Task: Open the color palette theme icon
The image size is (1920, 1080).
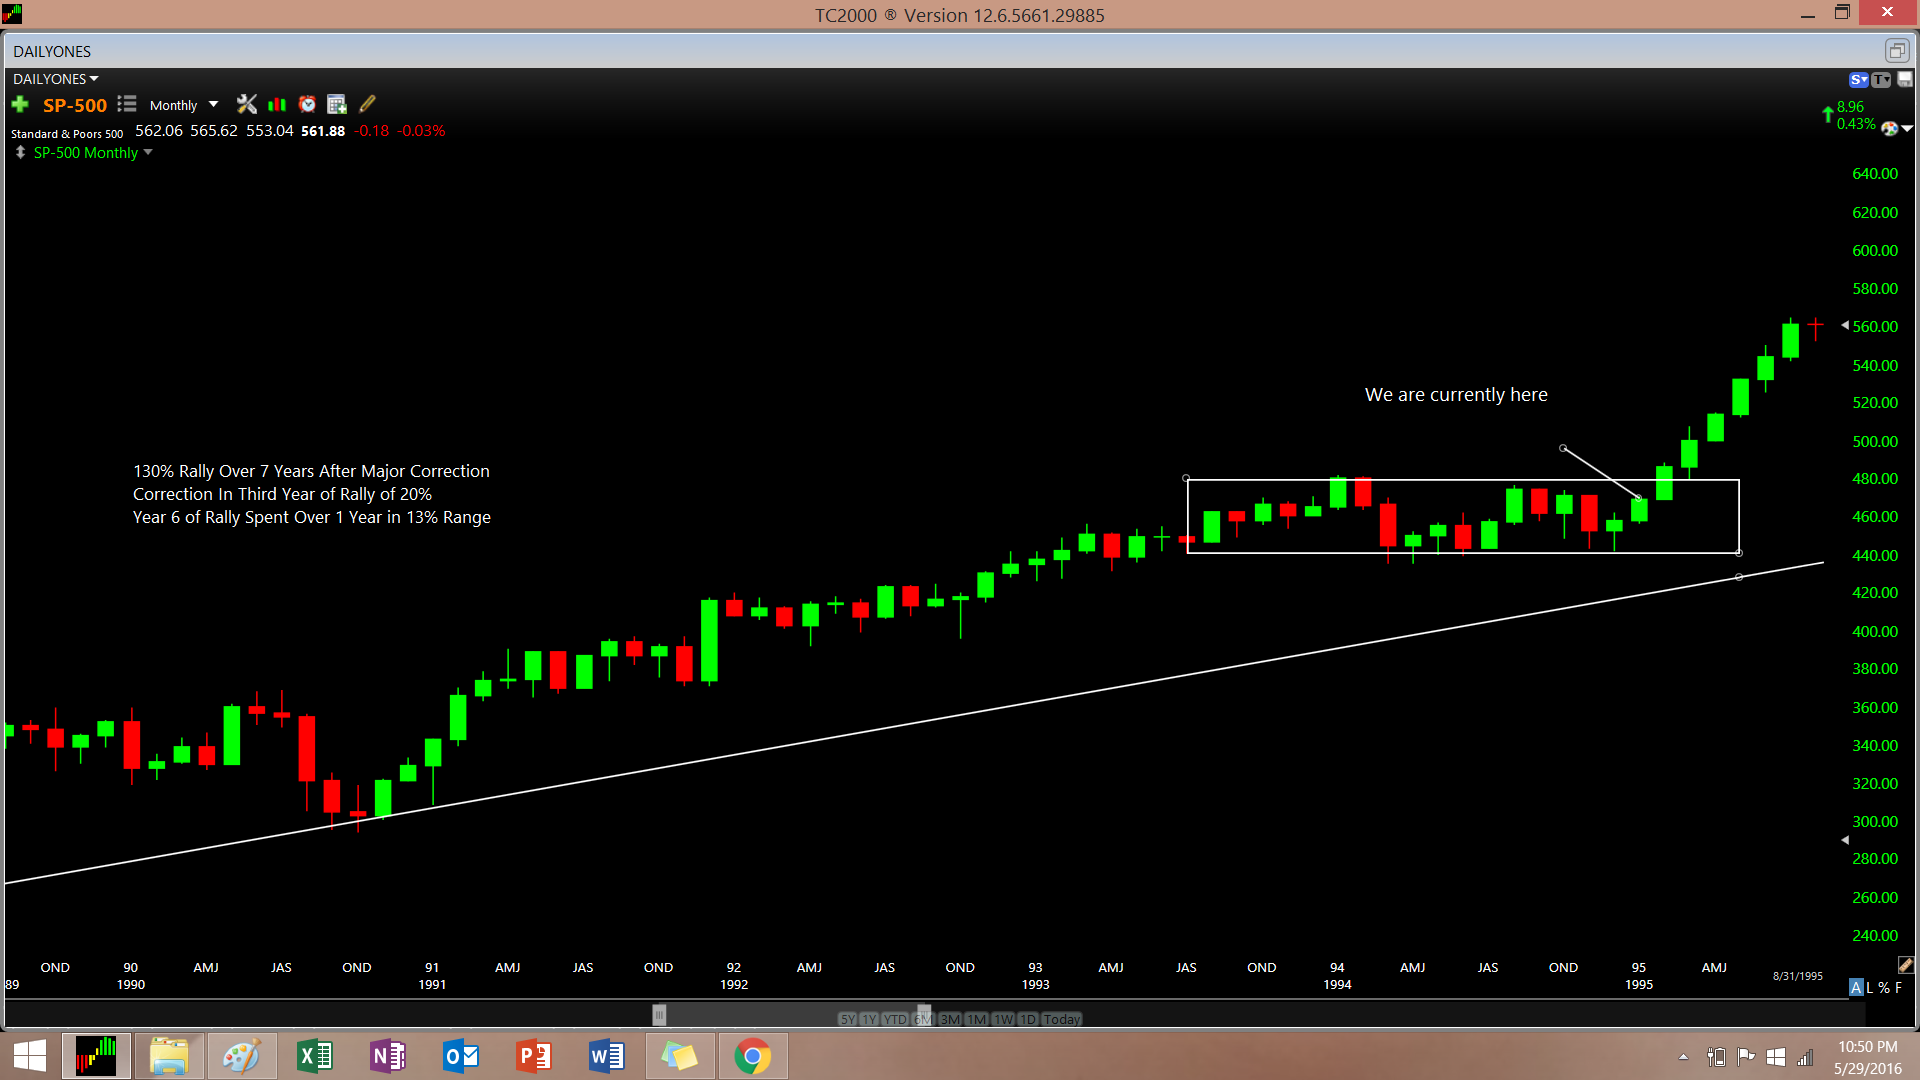Action: tap(1889, 128)
